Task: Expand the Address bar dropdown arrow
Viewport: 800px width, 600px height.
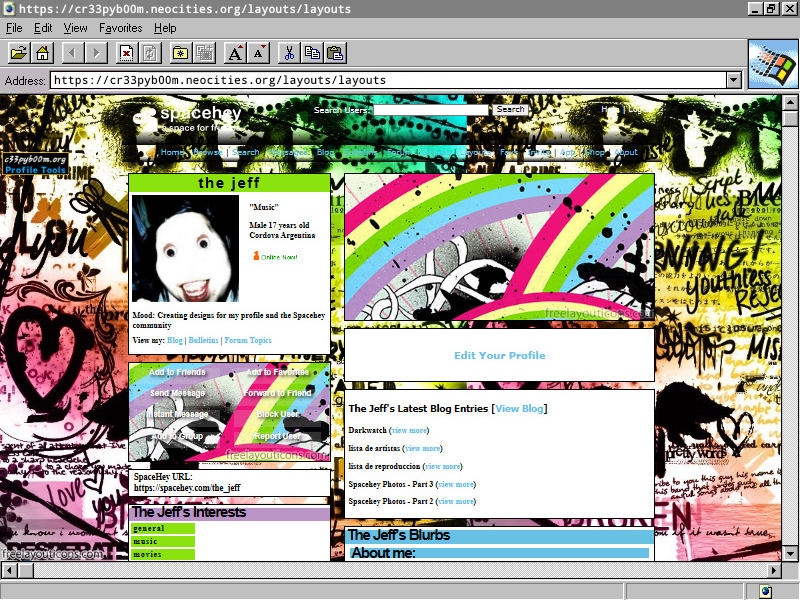Action: coord(734,80)
